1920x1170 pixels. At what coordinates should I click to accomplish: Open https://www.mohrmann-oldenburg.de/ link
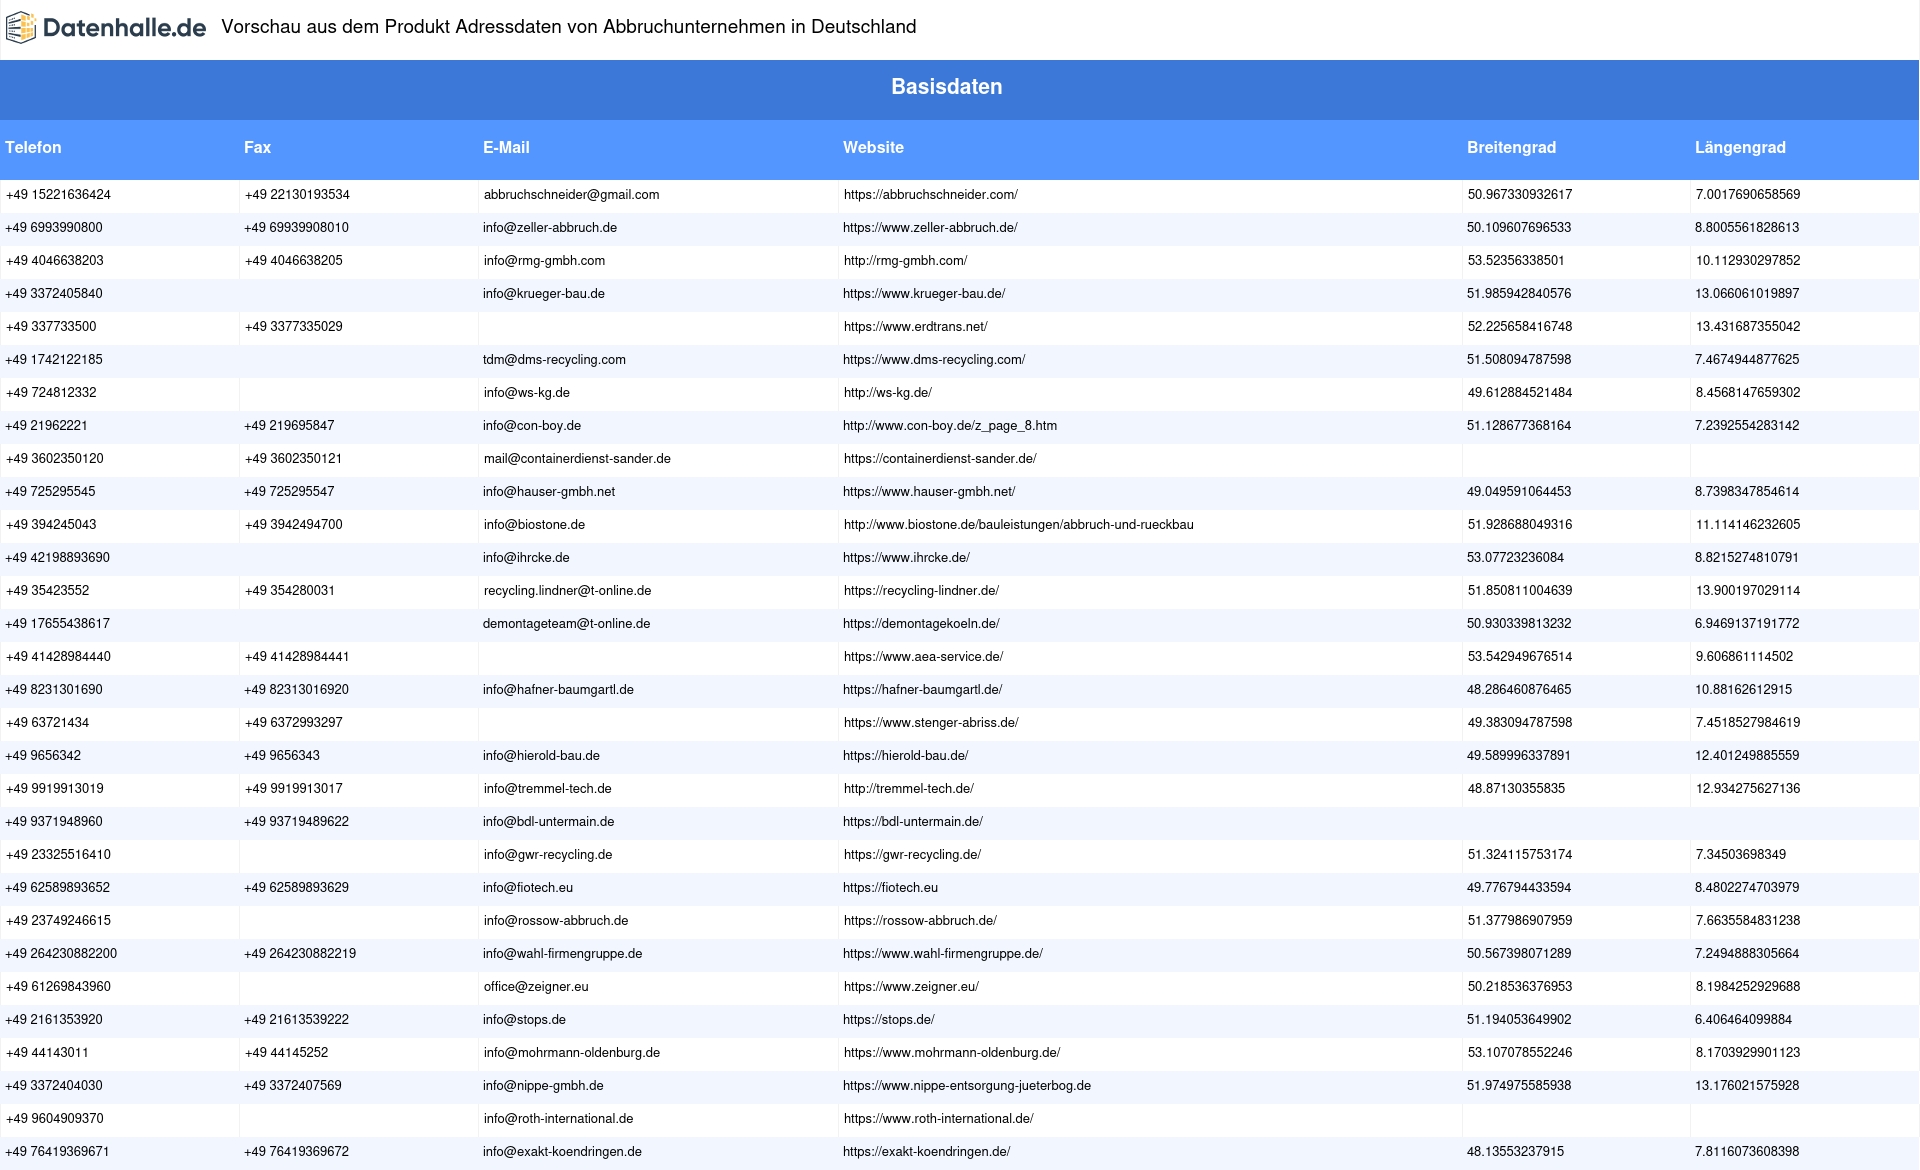click(952, 1053)
